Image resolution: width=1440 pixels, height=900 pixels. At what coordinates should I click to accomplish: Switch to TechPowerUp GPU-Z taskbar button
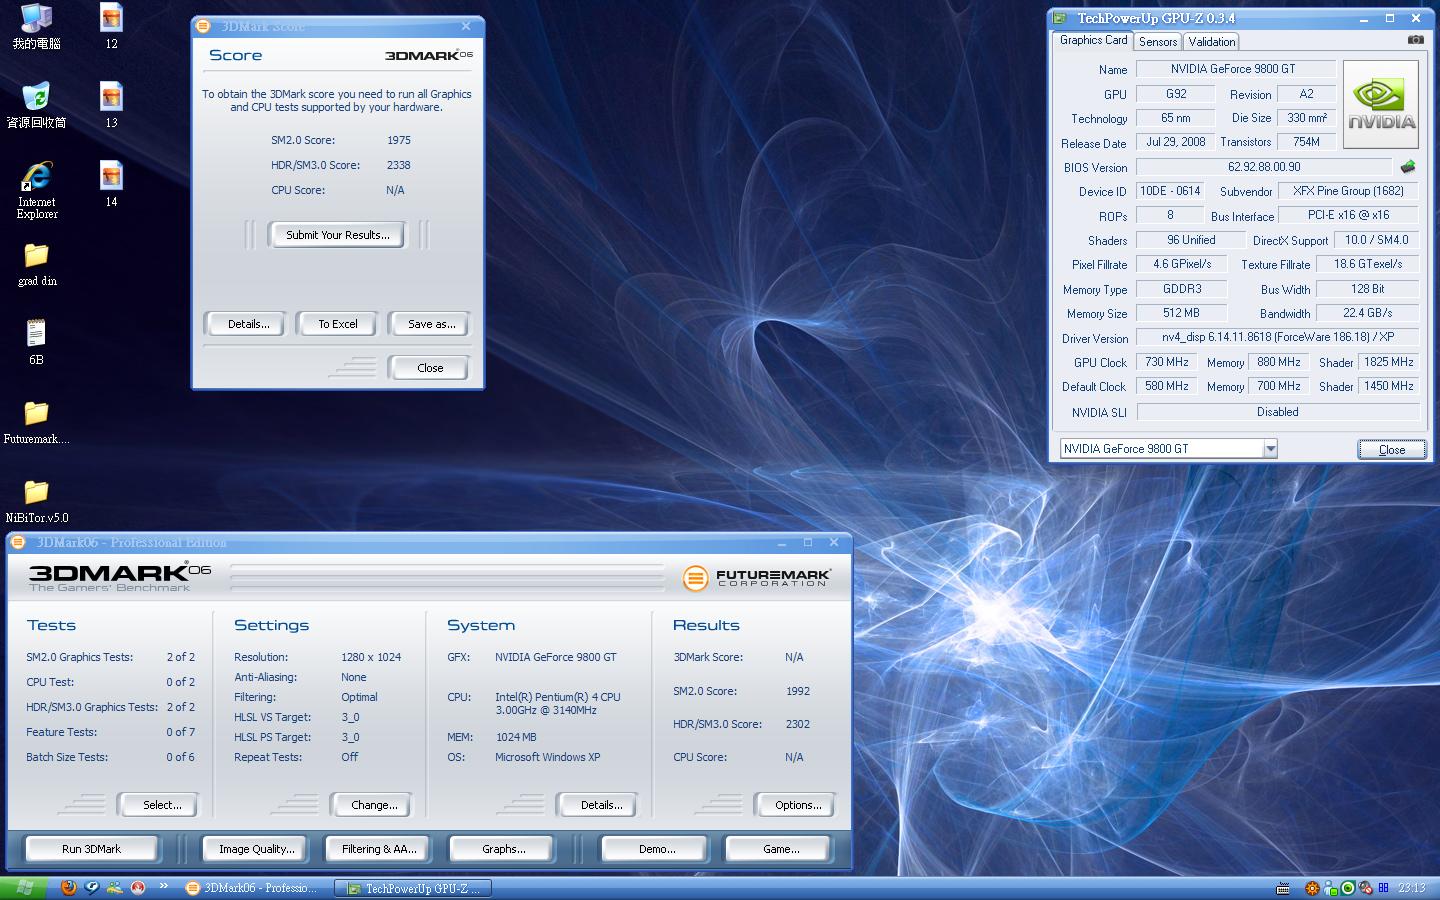(x=412, y=888)
